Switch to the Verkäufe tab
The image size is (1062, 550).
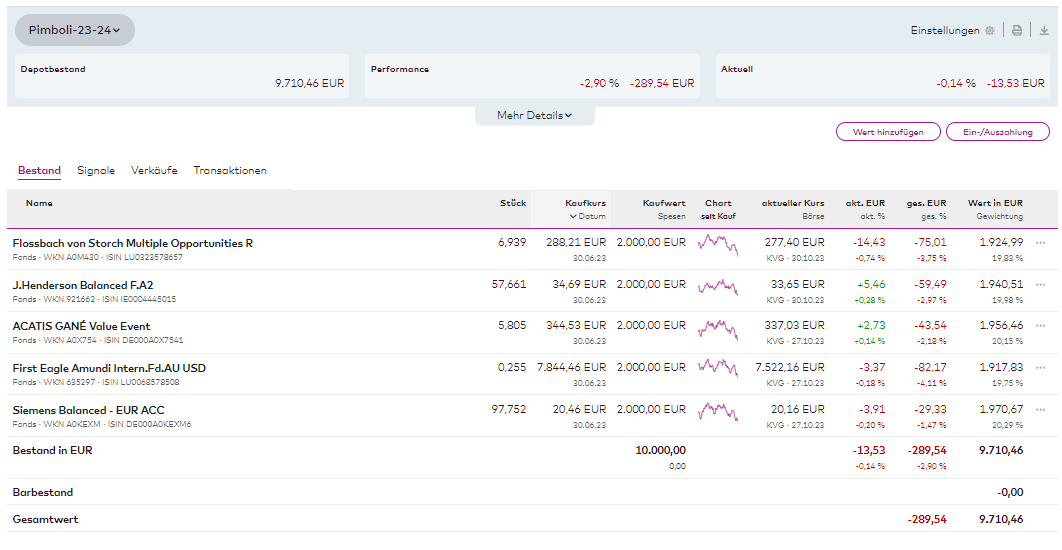[x=154, y=171]
